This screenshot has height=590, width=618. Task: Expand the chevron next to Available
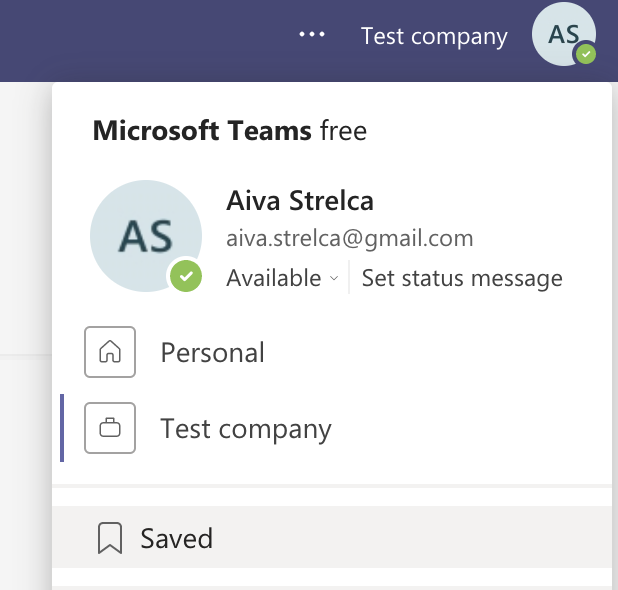click(333, 279)
